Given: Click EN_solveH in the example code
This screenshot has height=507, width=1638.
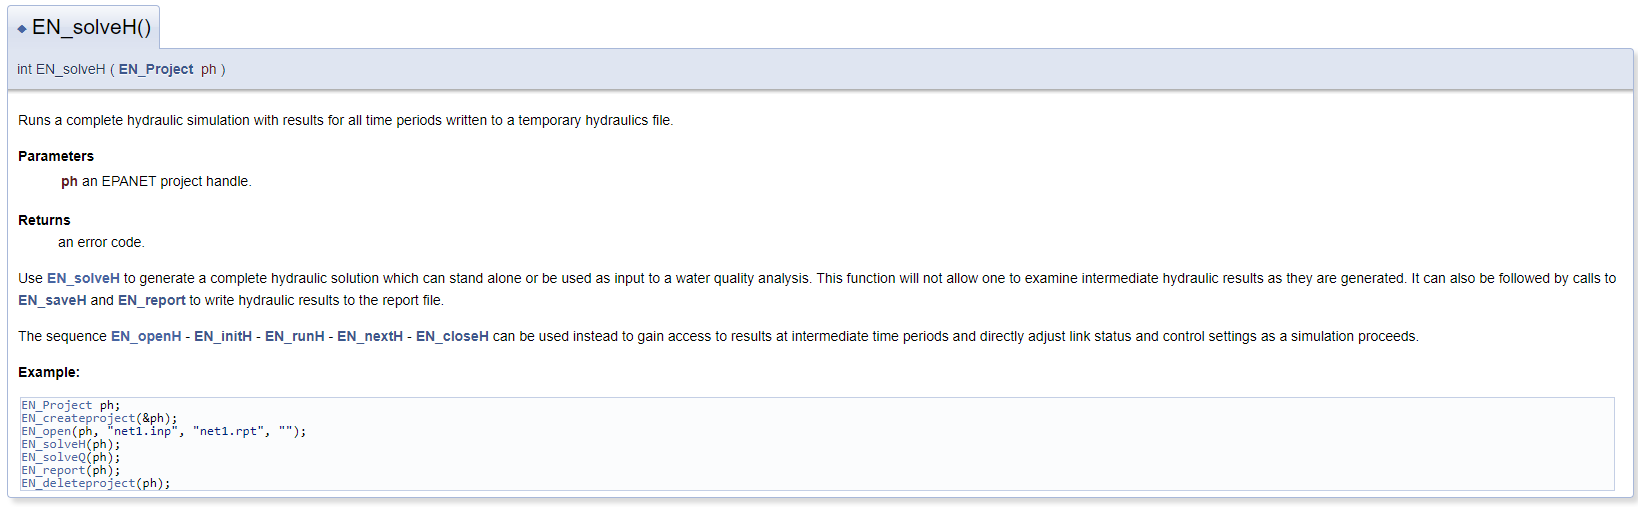Looking at the screenshot, I should pyautogui.click(x=53, y=444).
